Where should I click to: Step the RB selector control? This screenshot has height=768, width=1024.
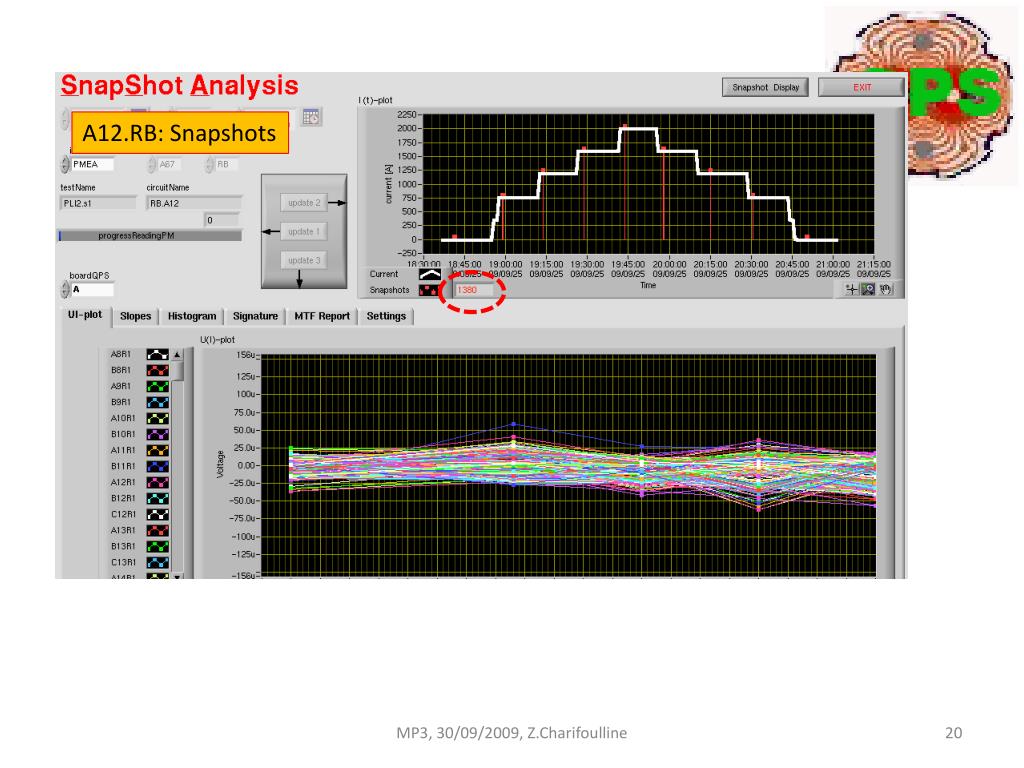click(209, 165)
